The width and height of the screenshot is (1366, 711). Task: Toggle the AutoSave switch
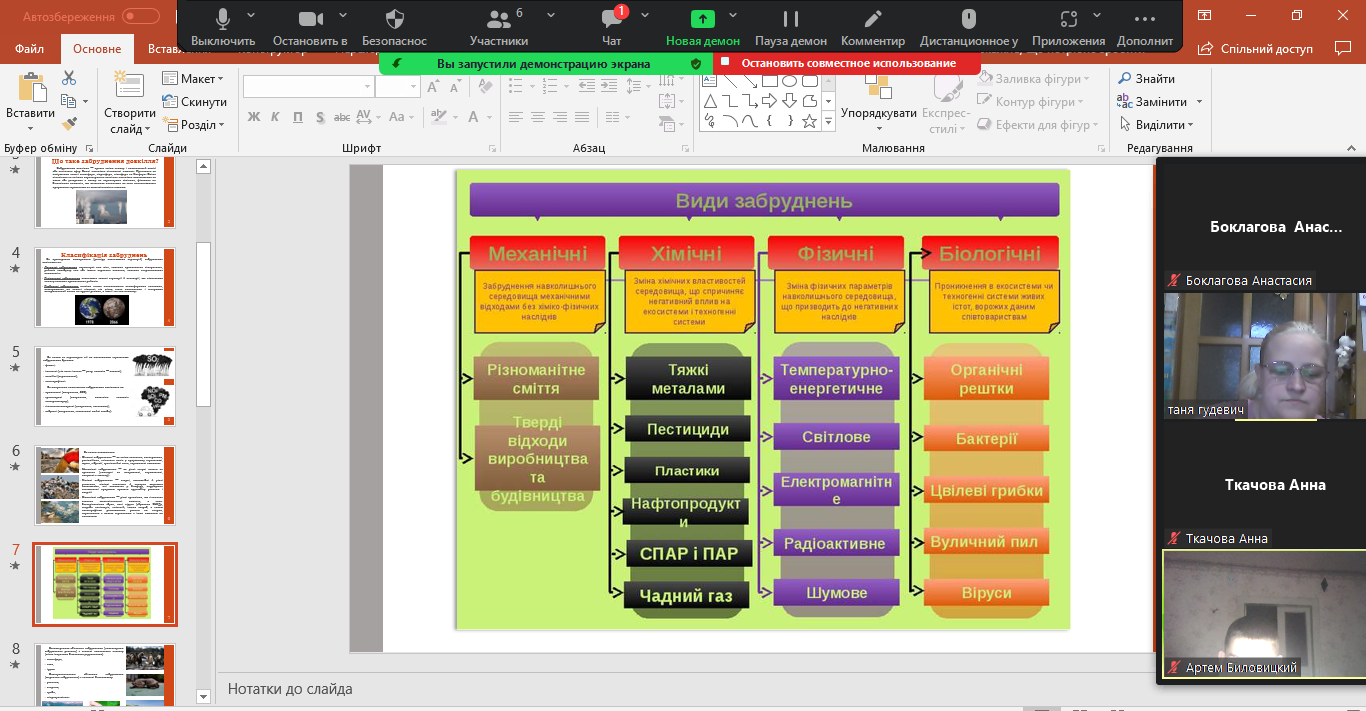coord(140,16)
